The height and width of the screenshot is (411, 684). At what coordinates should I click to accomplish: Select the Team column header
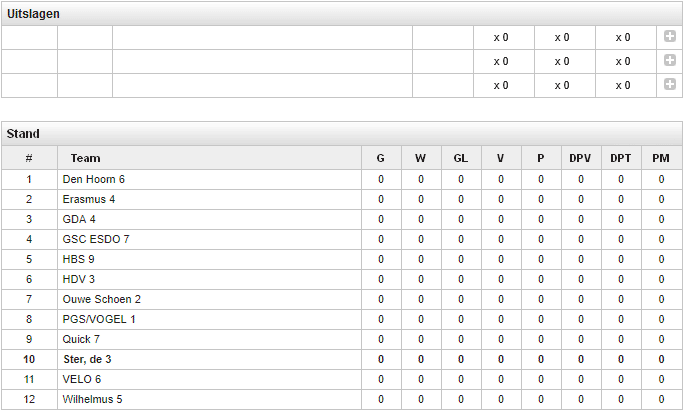(x=86, y=158)
